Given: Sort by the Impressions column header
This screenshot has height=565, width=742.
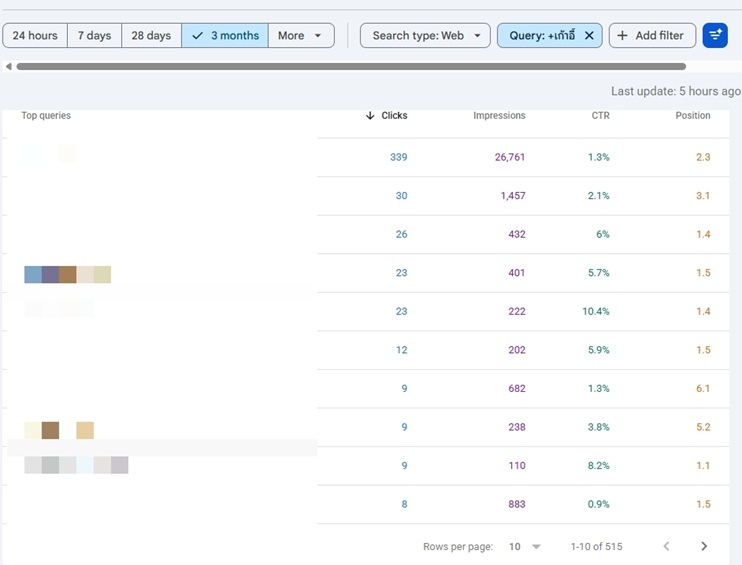Looking at the screenshot, I should click(x=499, y=115).
